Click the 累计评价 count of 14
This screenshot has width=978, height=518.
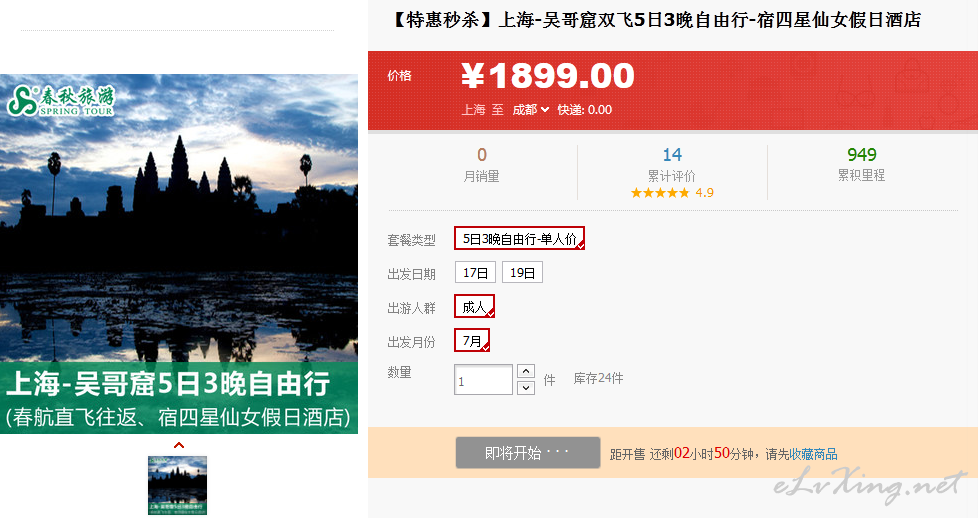tap(672, 155)
